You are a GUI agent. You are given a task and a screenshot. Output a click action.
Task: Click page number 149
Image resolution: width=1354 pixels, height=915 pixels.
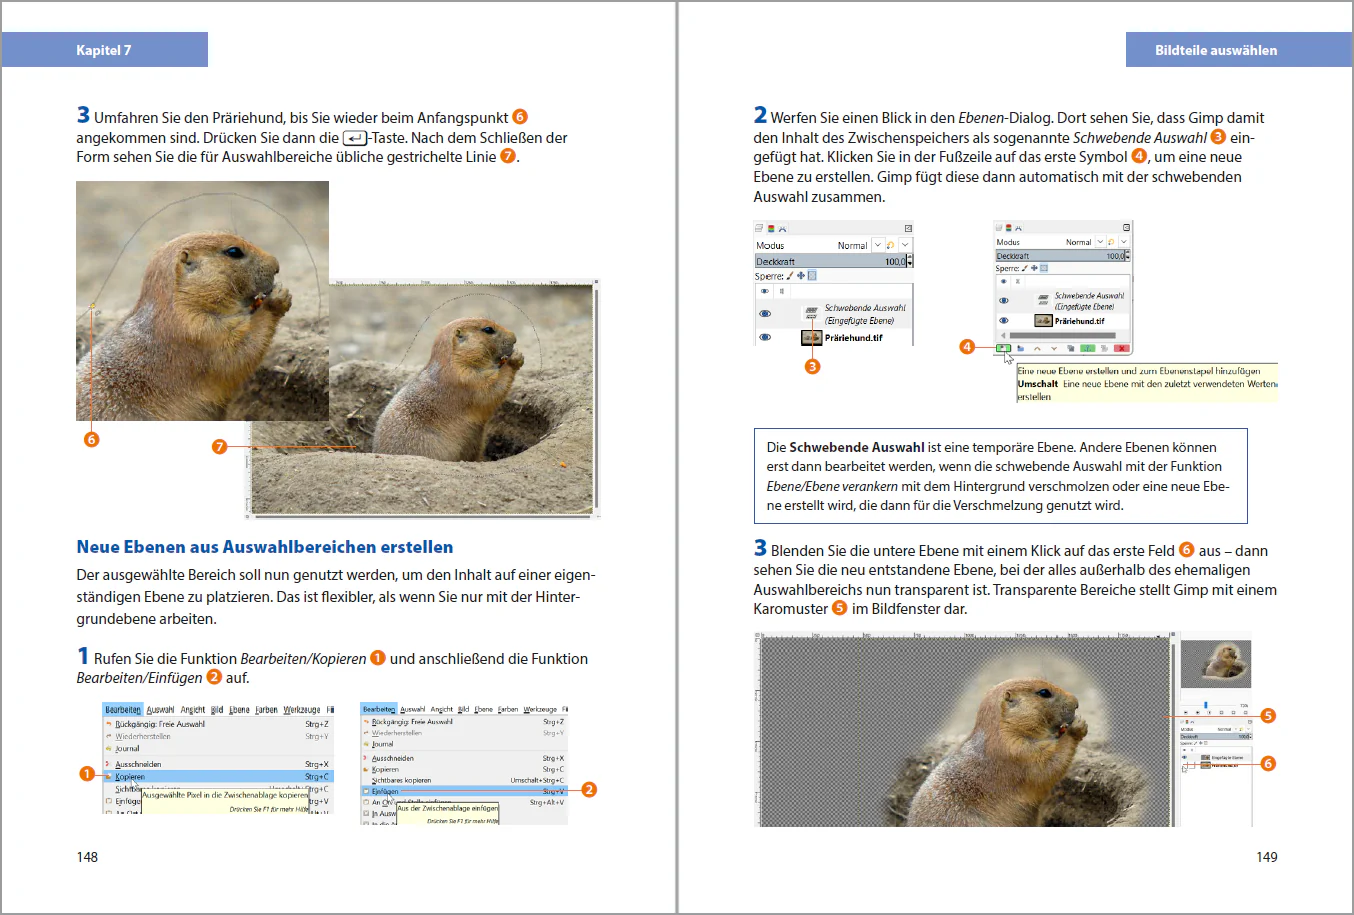(1267, 857)
